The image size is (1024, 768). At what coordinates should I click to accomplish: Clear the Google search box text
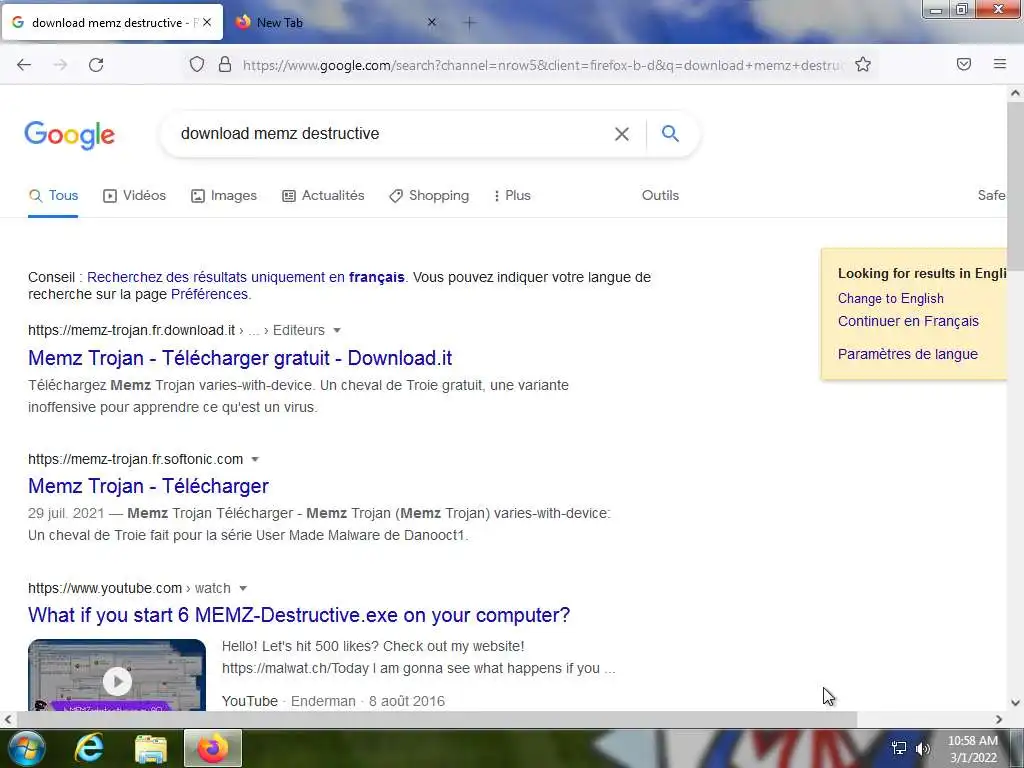(x=622, y=134)
